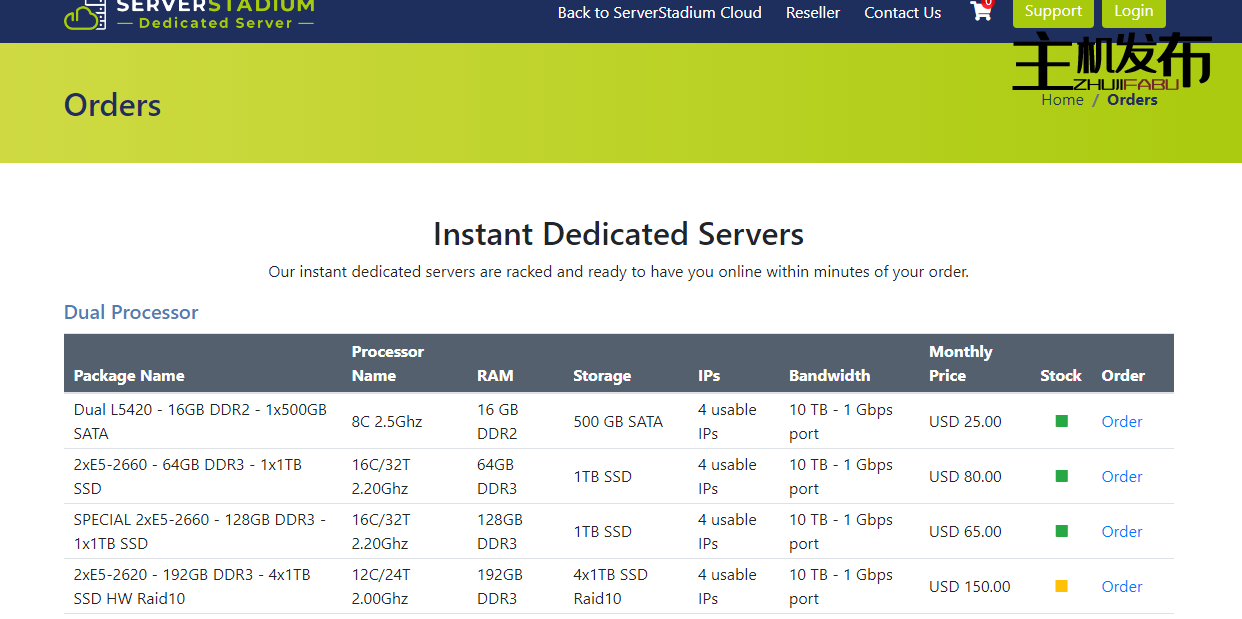Screen dimensions: 1242x619
Task: Open the Reseller page
Action: (x=812, y=13)
